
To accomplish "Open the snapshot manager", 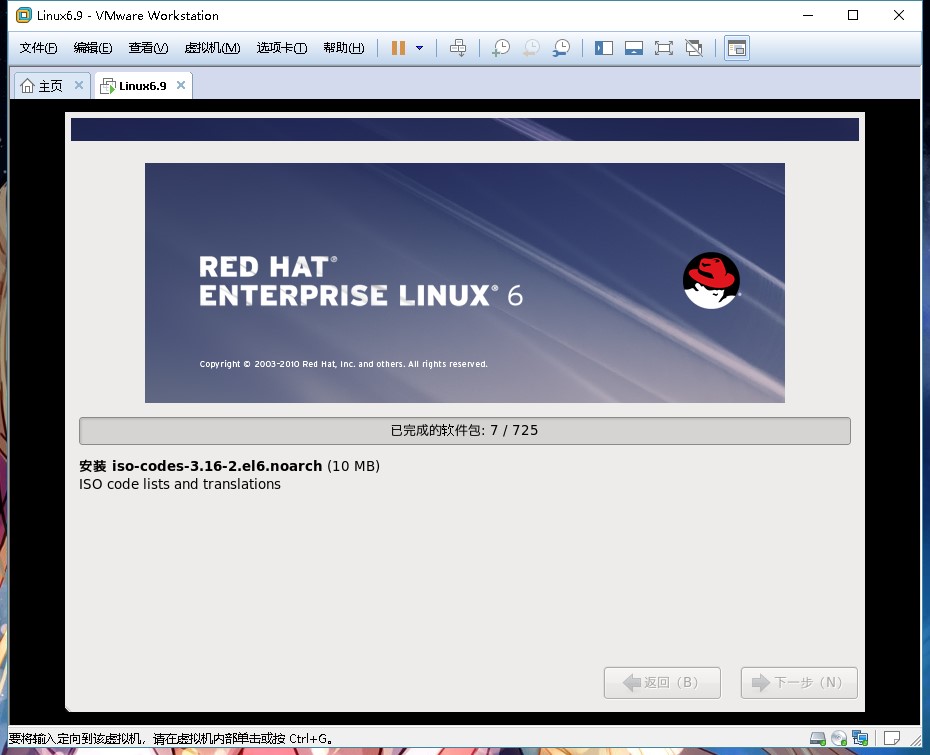I will (x=561, y=48).
